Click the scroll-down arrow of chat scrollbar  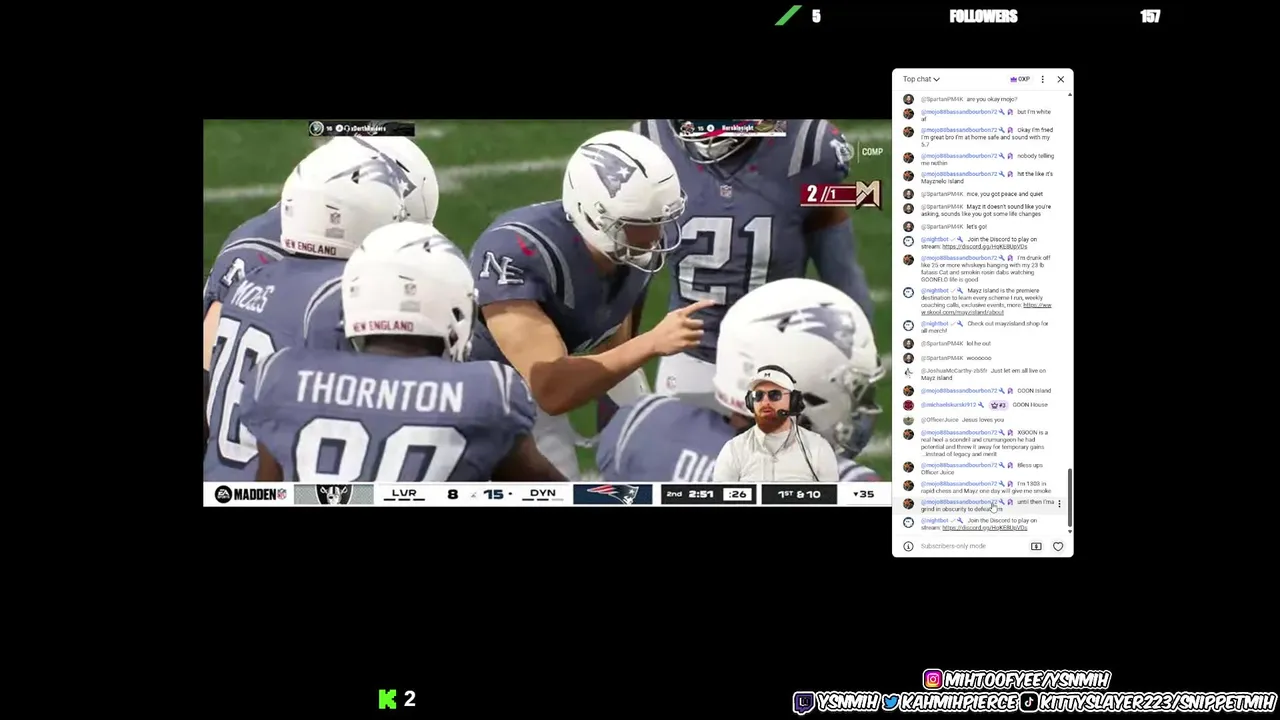coord(1070,533)
